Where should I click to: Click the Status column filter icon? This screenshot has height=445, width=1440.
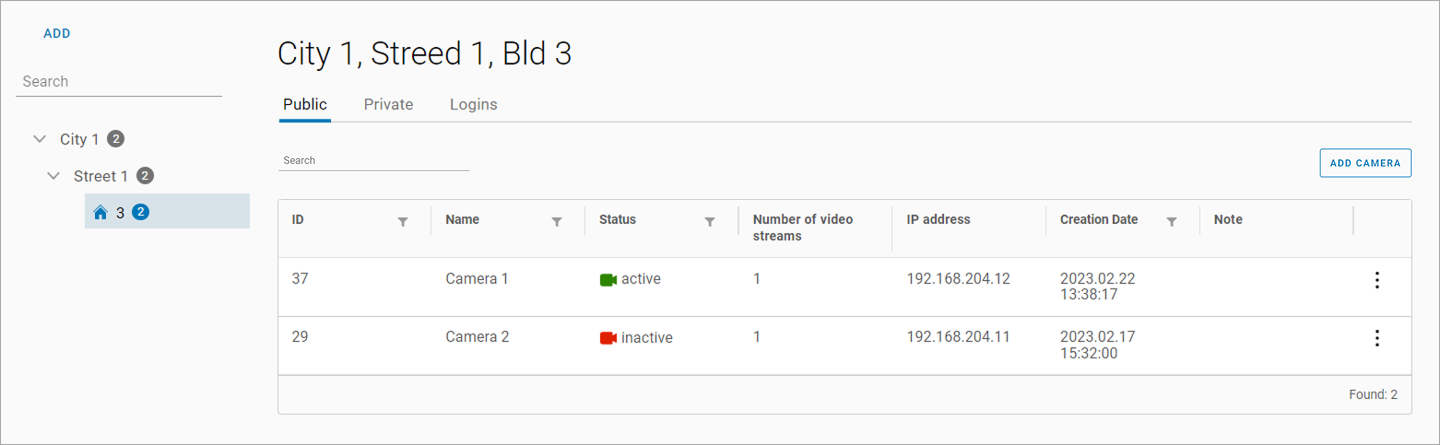(710, 222)
